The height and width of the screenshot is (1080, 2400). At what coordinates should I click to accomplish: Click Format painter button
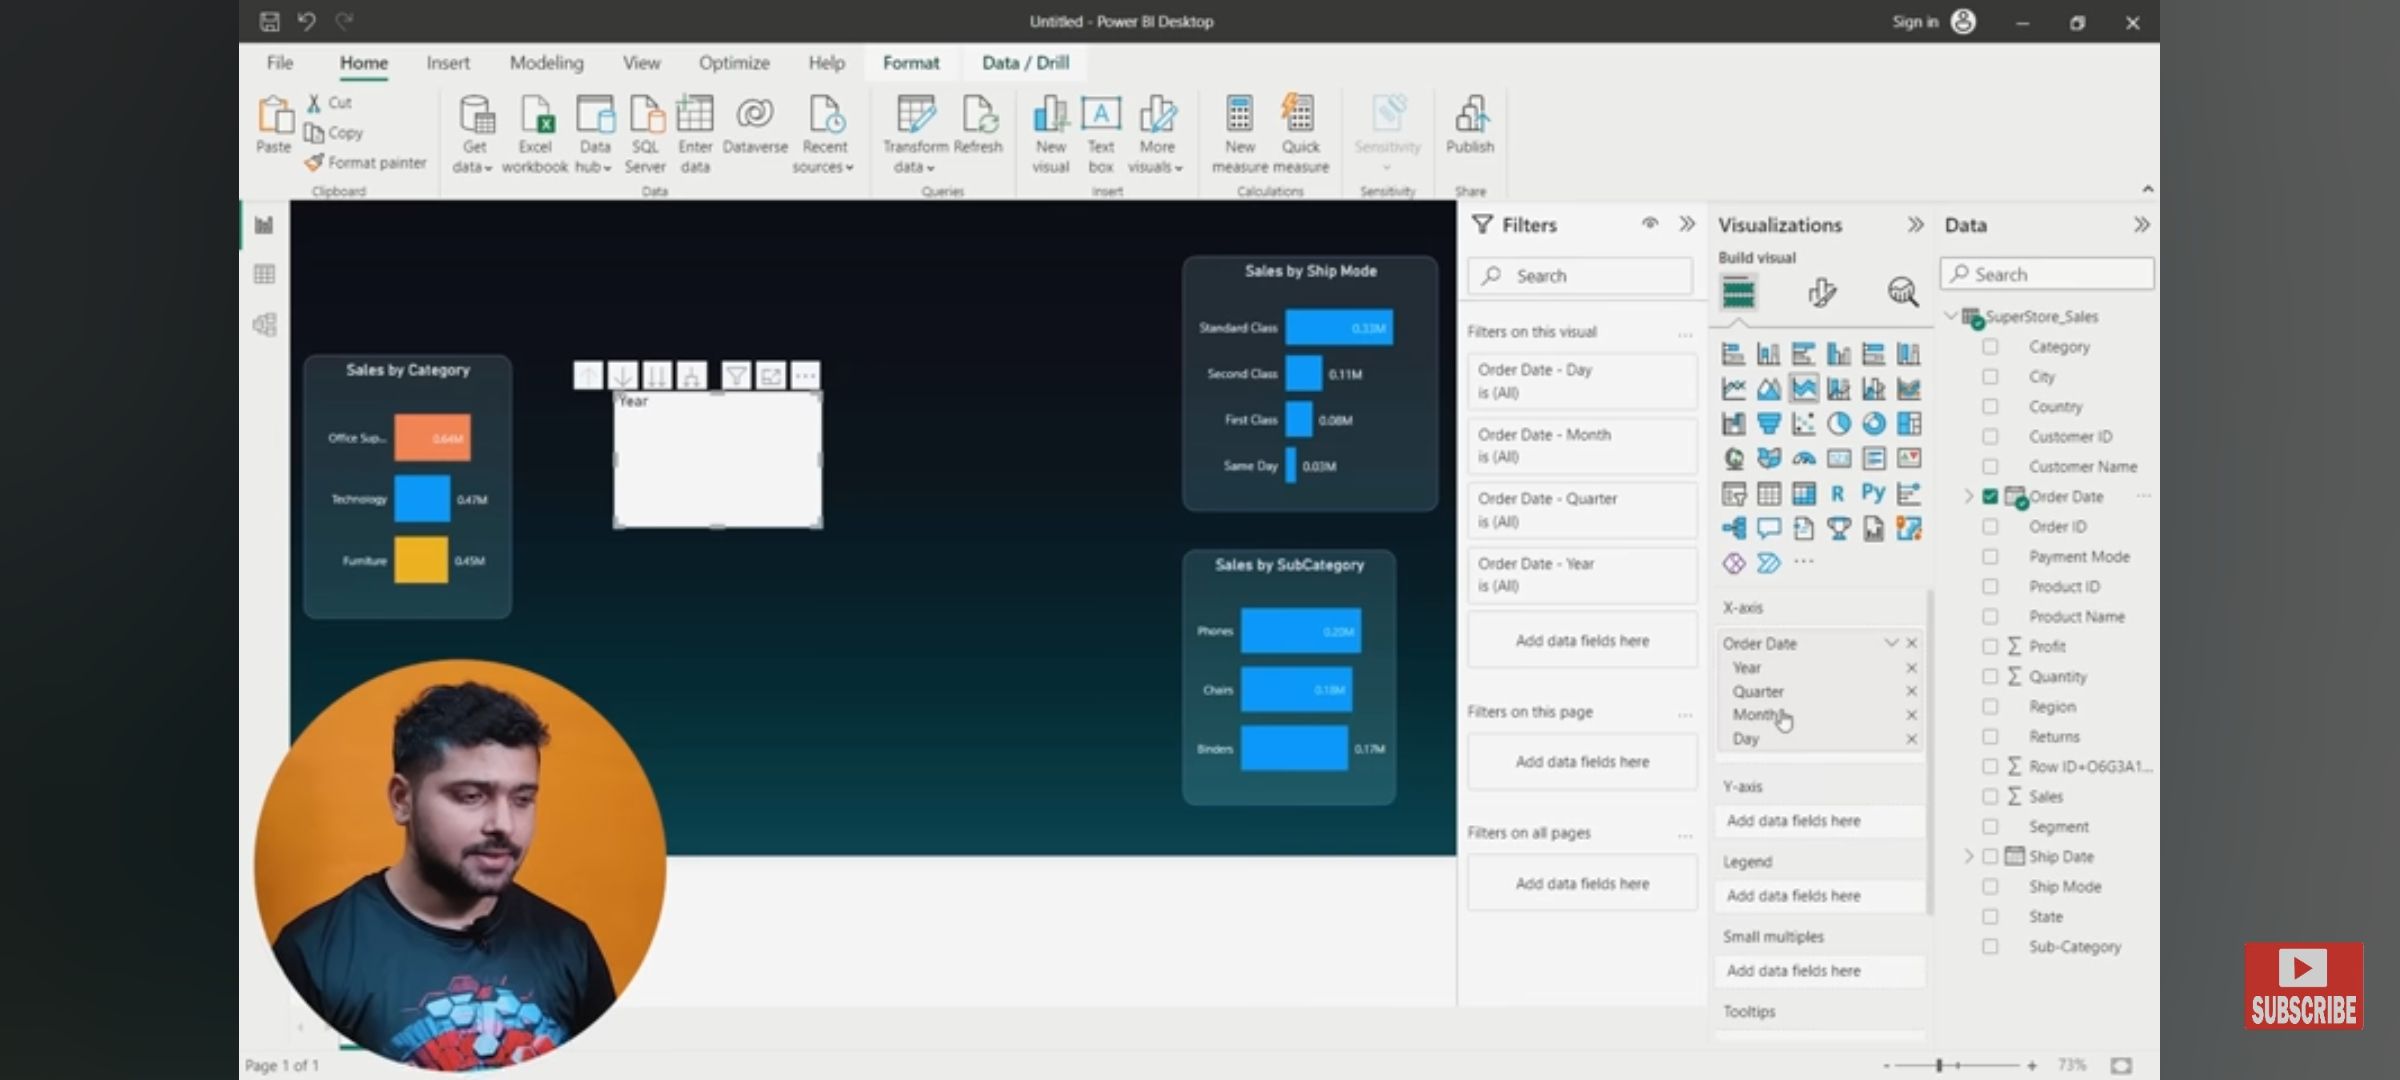[366, 162]
